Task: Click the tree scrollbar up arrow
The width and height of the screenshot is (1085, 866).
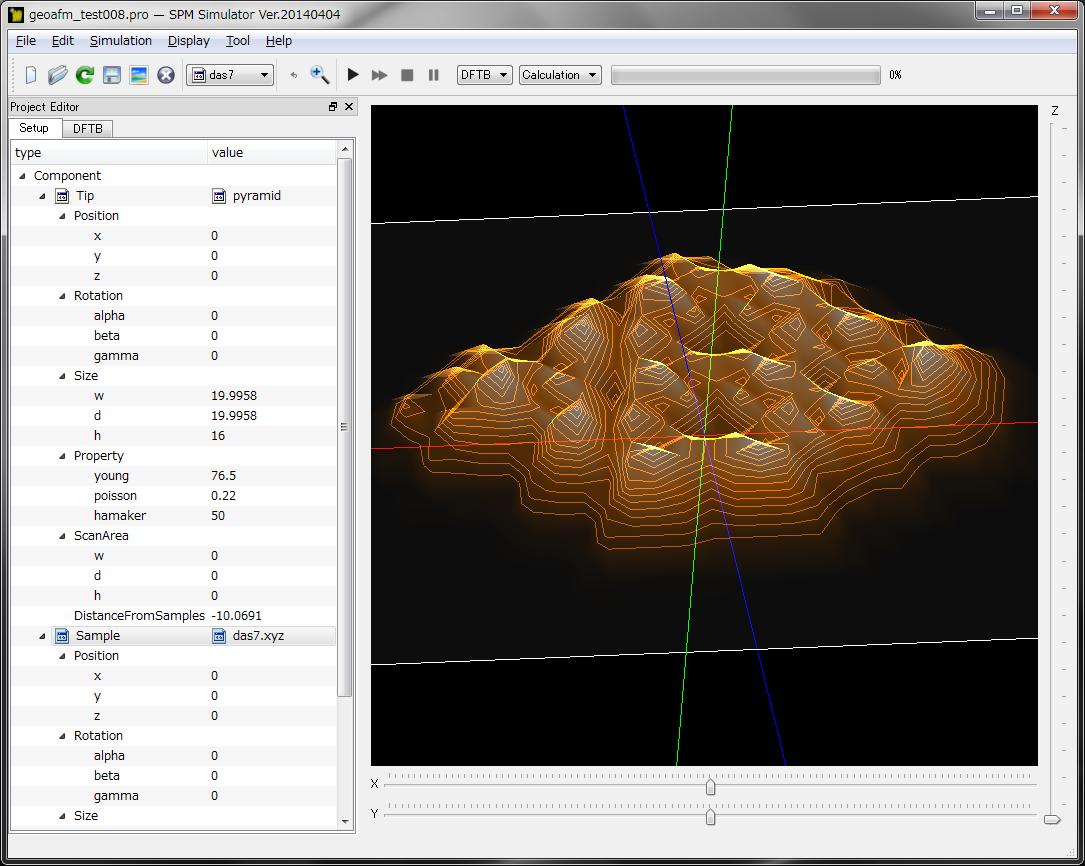Action: tap(345, 149)
